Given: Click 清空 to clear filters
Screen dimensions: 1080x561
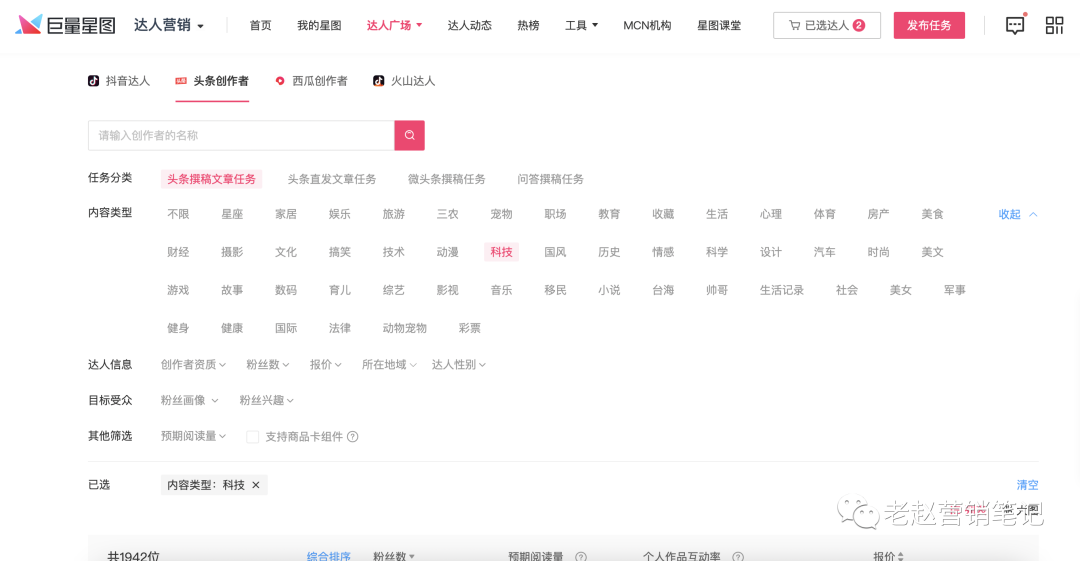Looking at the screenshot, I should coord(1027,485).
